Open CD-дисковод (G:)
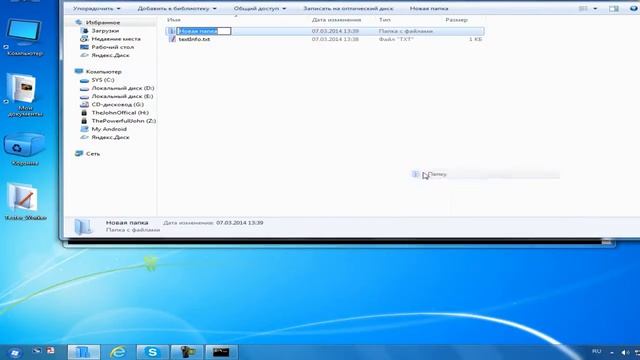 tap(117, 104)
